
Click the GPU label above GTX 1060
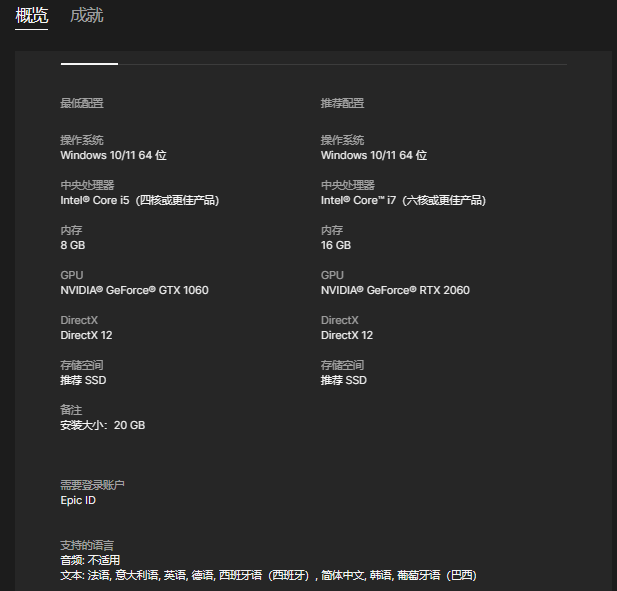(72, 275)
